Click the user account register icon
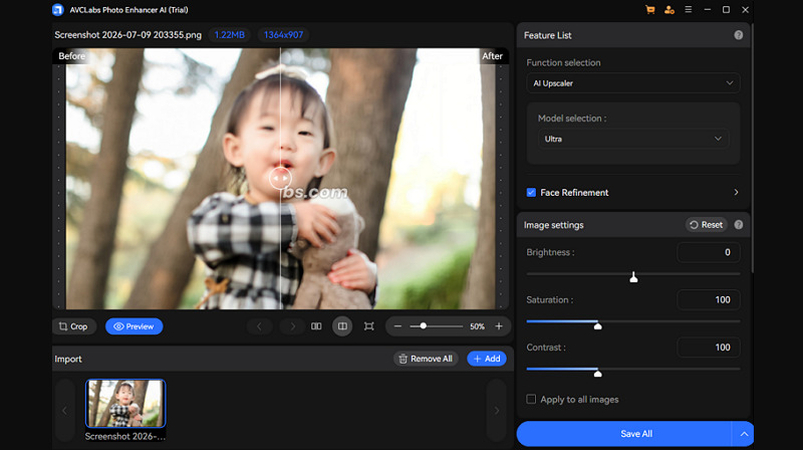Screen dimensions: 803x450 [x=669, y=10]
